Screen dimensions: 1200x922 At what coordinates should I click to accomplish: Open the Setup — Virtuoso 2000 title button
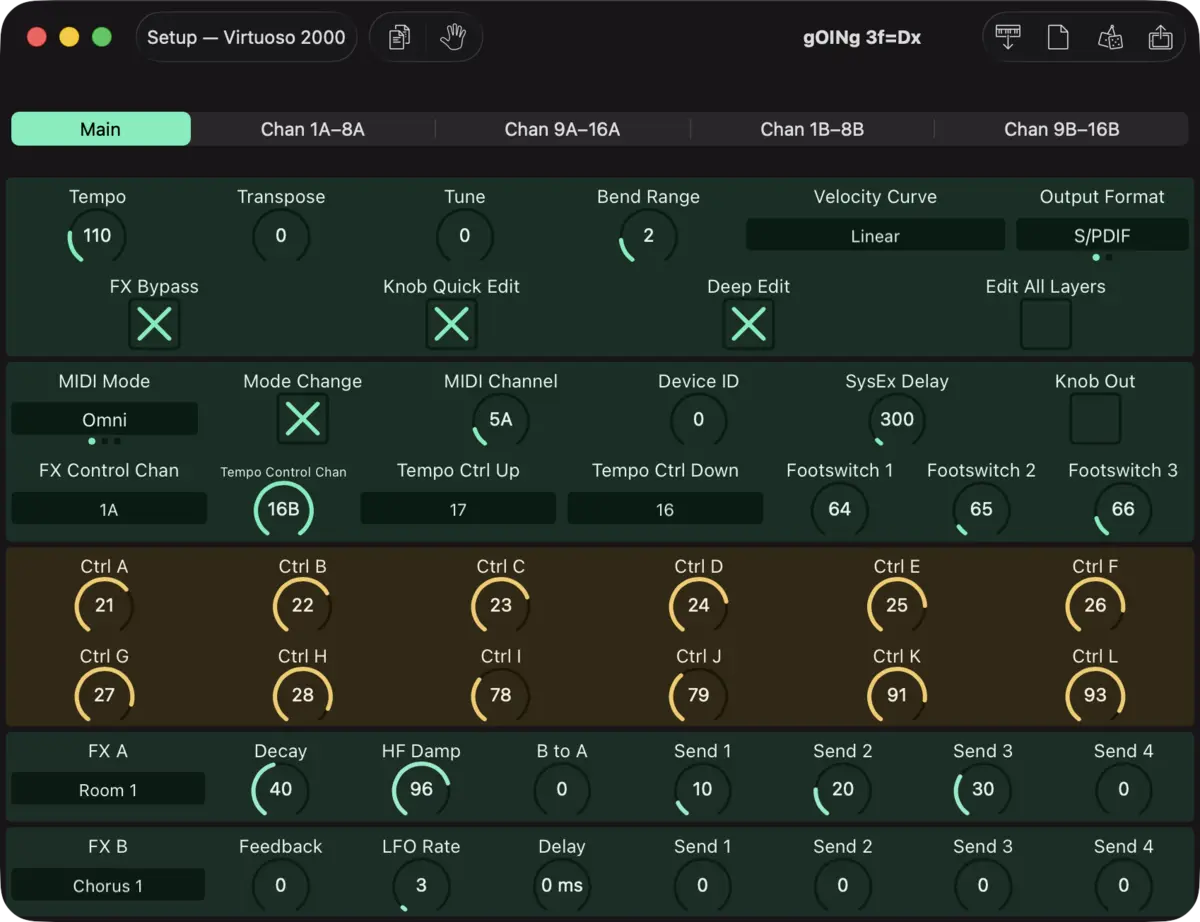[246, 38]
